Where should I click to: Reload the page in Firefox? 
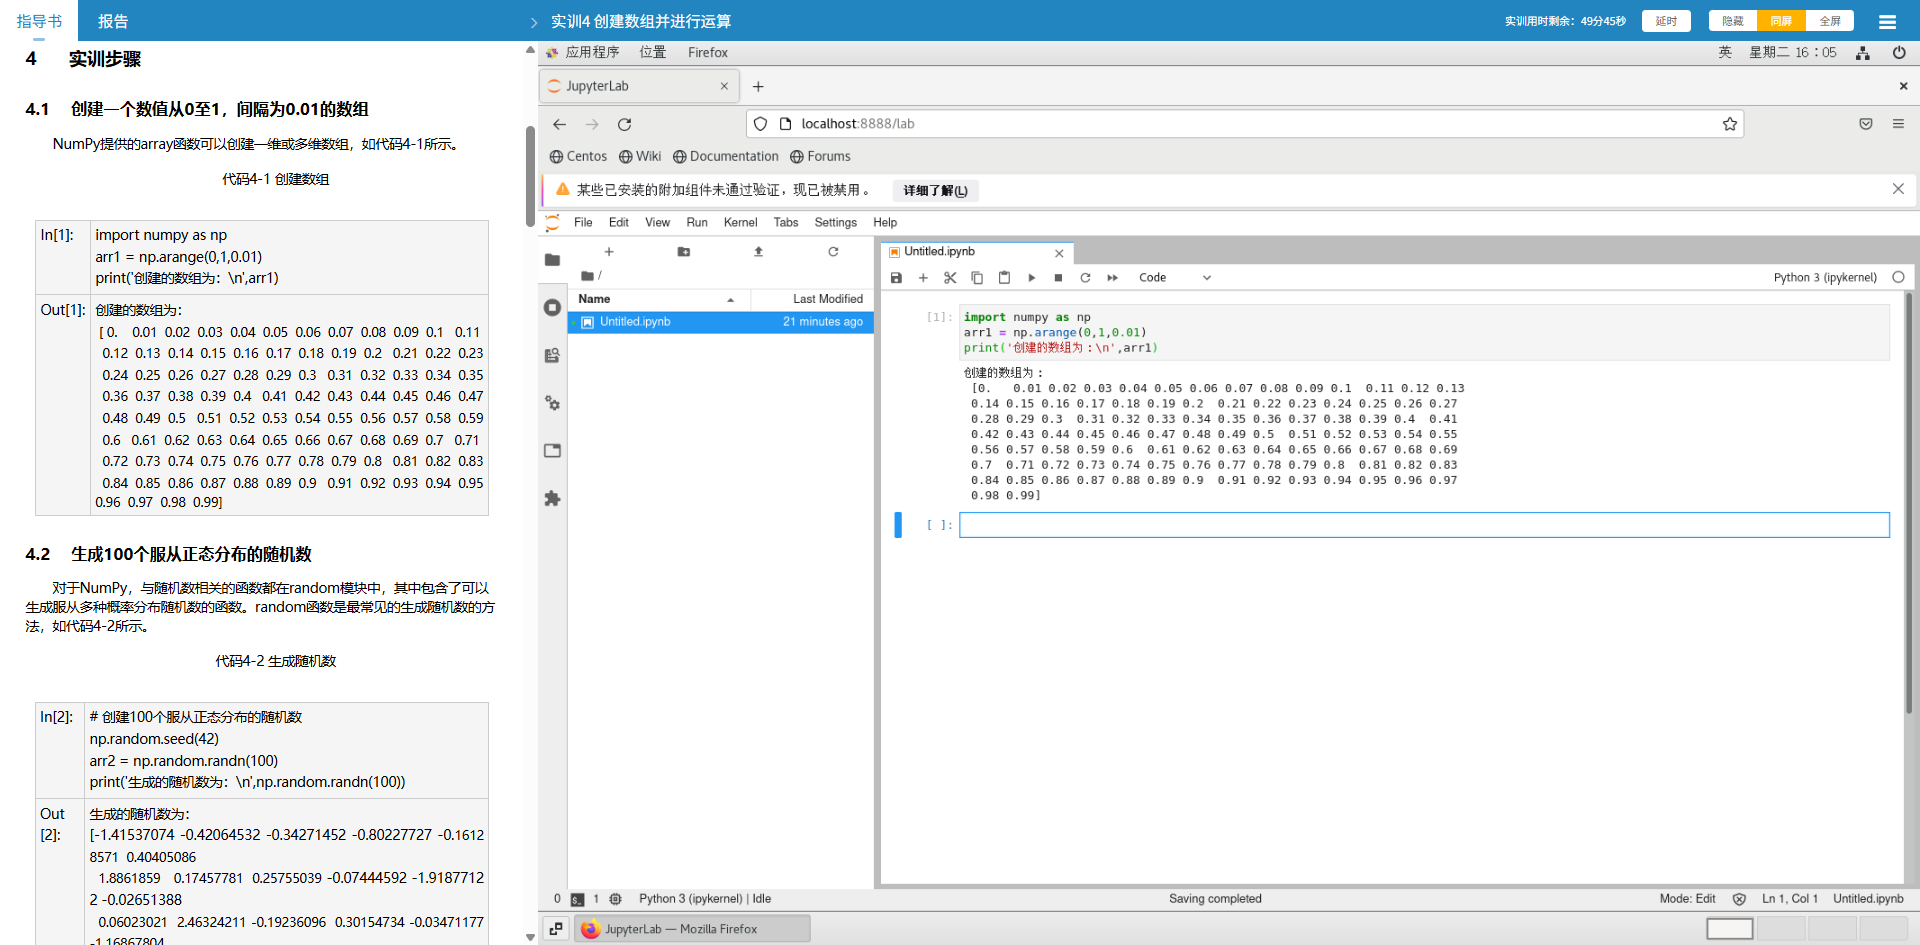point(624,124)
